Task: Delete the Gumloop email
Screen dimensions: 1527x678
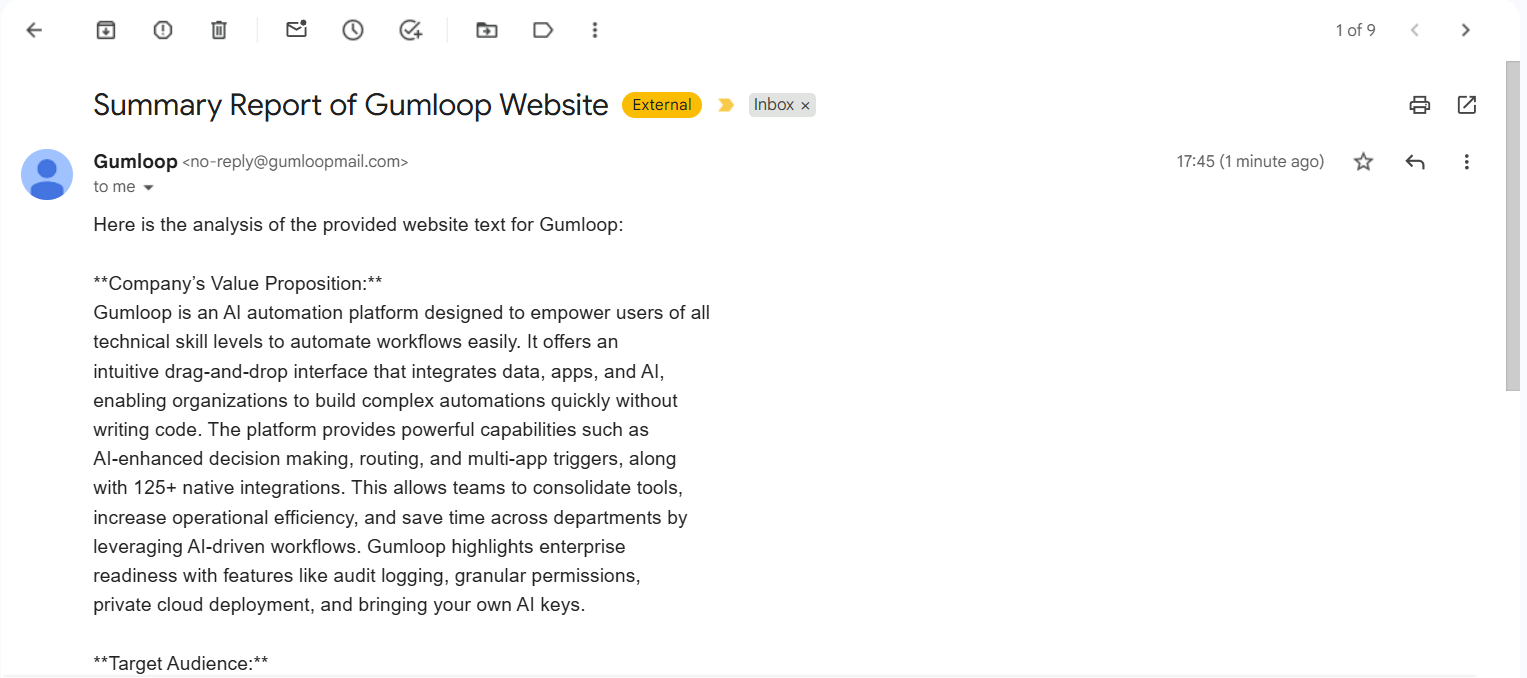Action: click(x=218, y=30)
